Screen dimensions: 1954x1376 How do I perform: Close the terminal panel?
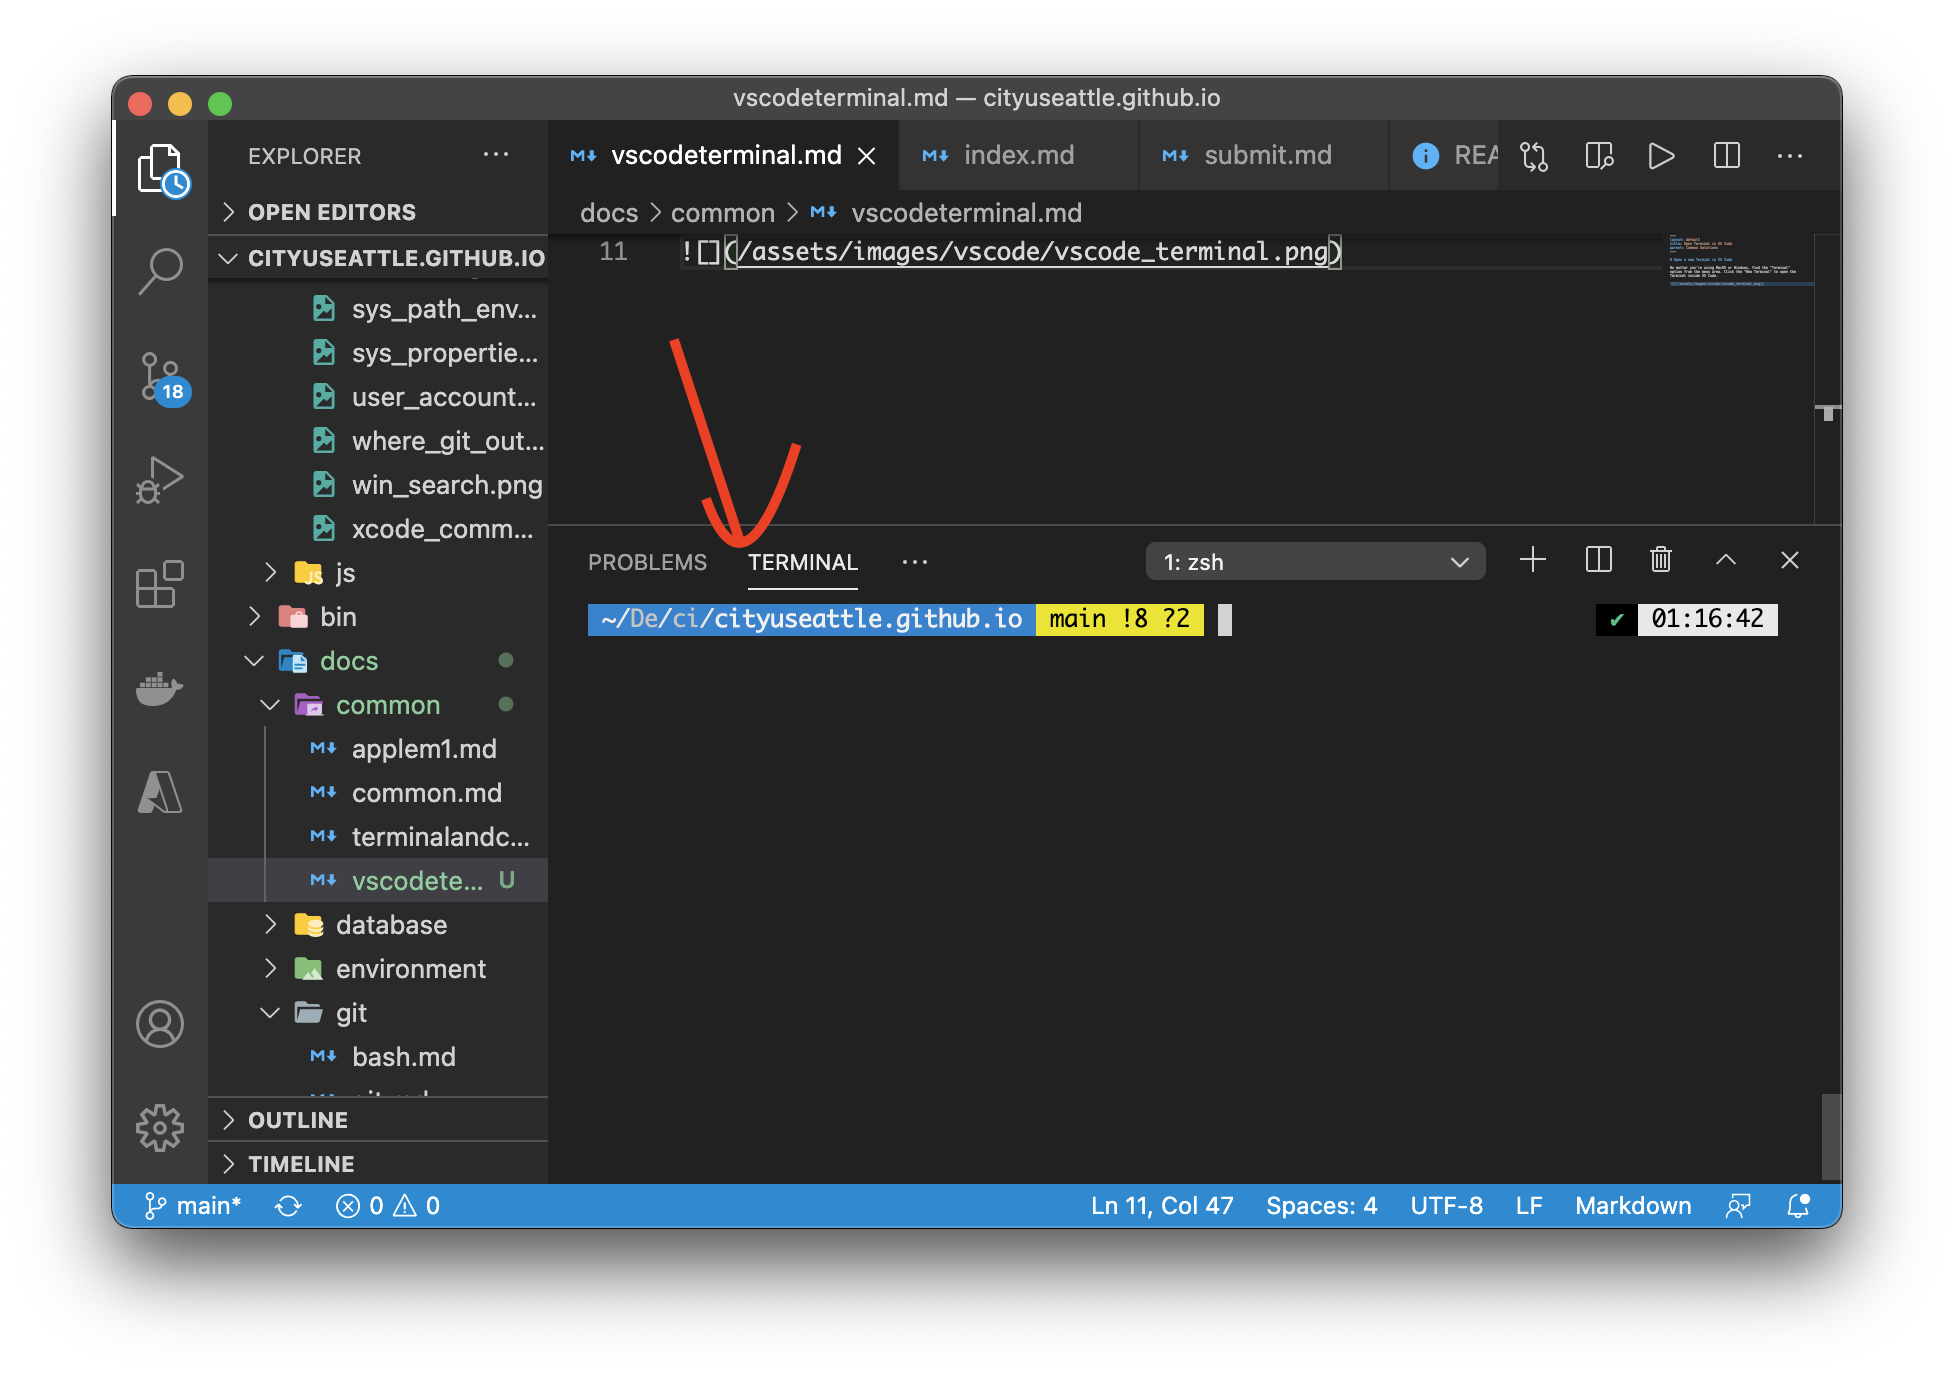point(1790,560)
